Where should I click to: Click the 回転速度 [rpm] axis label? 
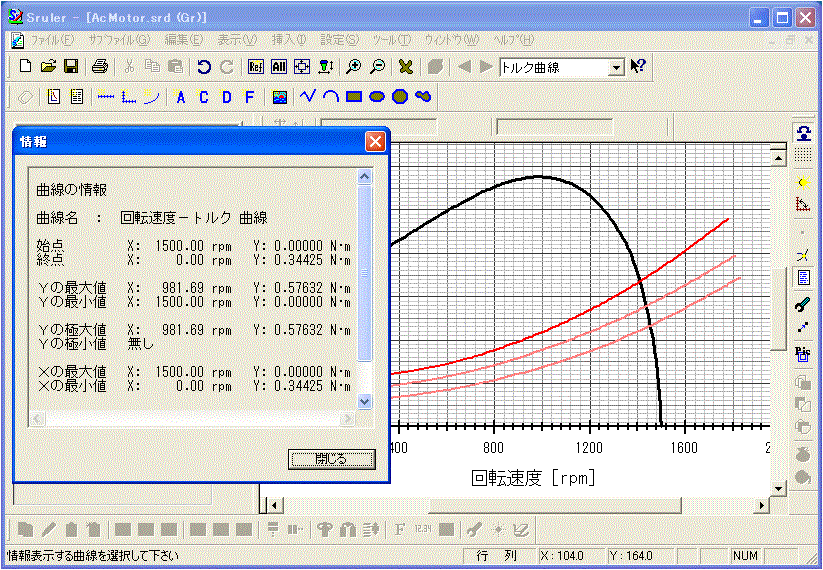(532, 478)
